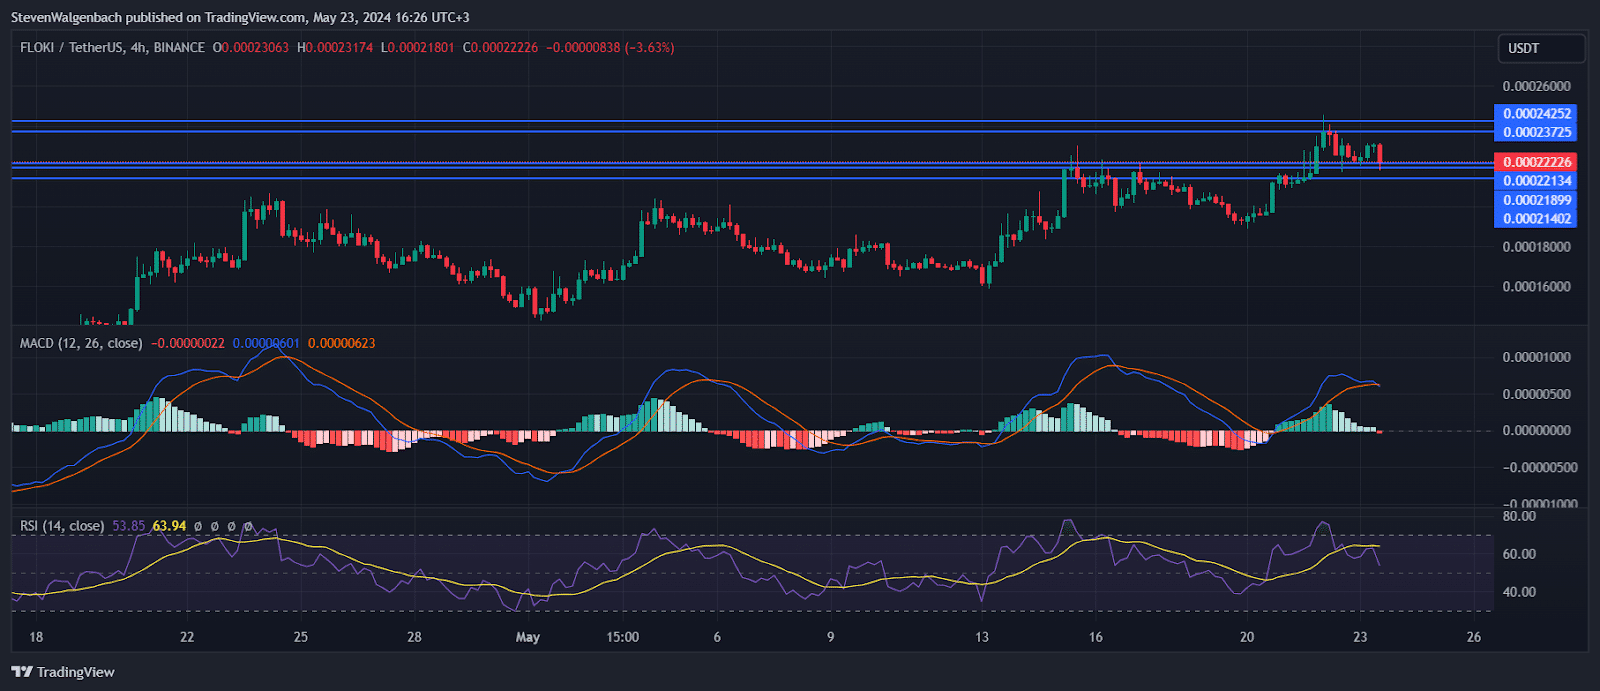The image size is (1600, 691).
Task: Open the USDT currency selector
Action: click(1540, 48)
